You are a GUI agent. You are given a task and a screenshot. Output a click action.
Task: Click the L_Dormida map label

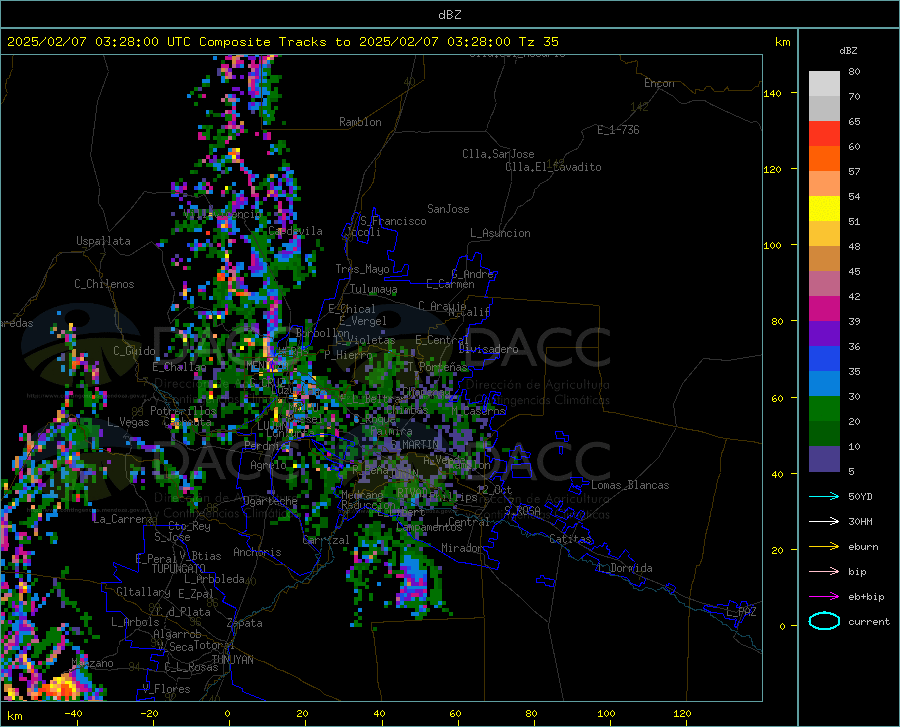(x=624, y=568)
